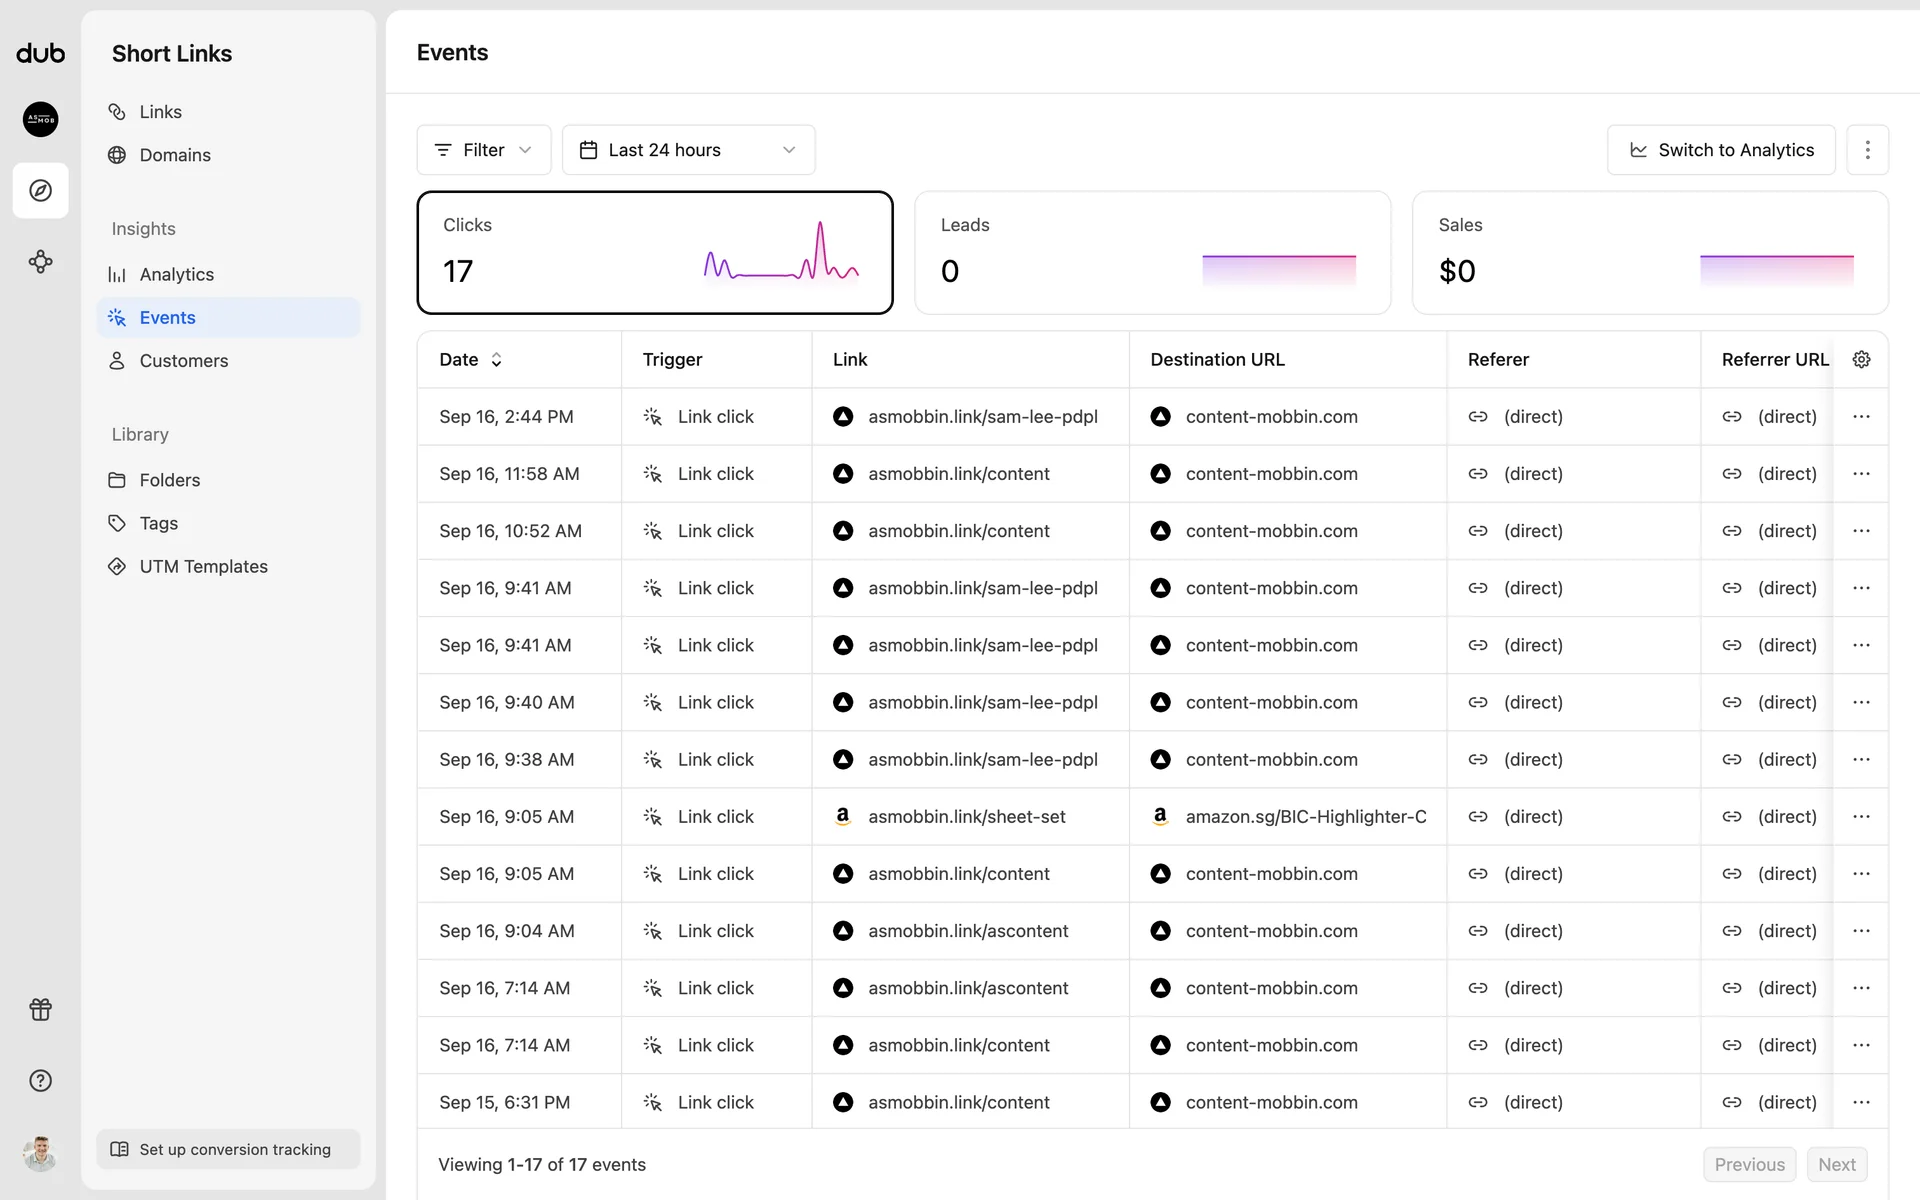Viewport: 1920px width, 1200px height.
Task: Click the asmobbin.link/sheet-set link
Action: (966, 817)
